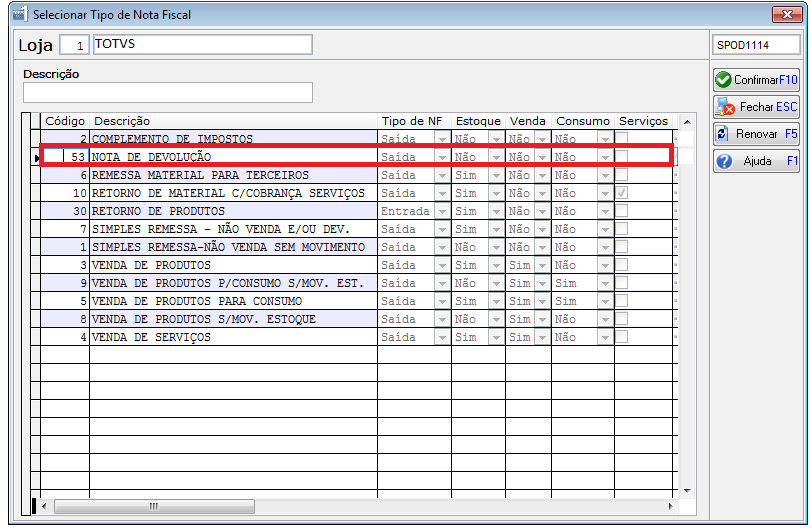Image resolution: width=811 pixels, height=528 pixels.
Task: Toggle Serviços checkbox for VENDA DE PRODUTOS S/MOV. ESTOQUE
Action: click(x=622, y=319)
